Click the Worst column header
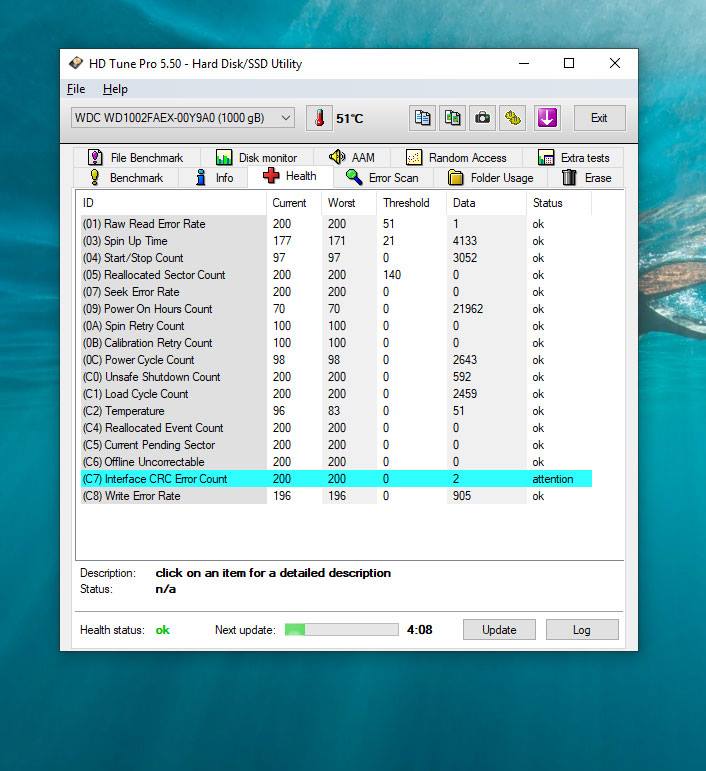 pyautogui.click(x=349, y=203)
